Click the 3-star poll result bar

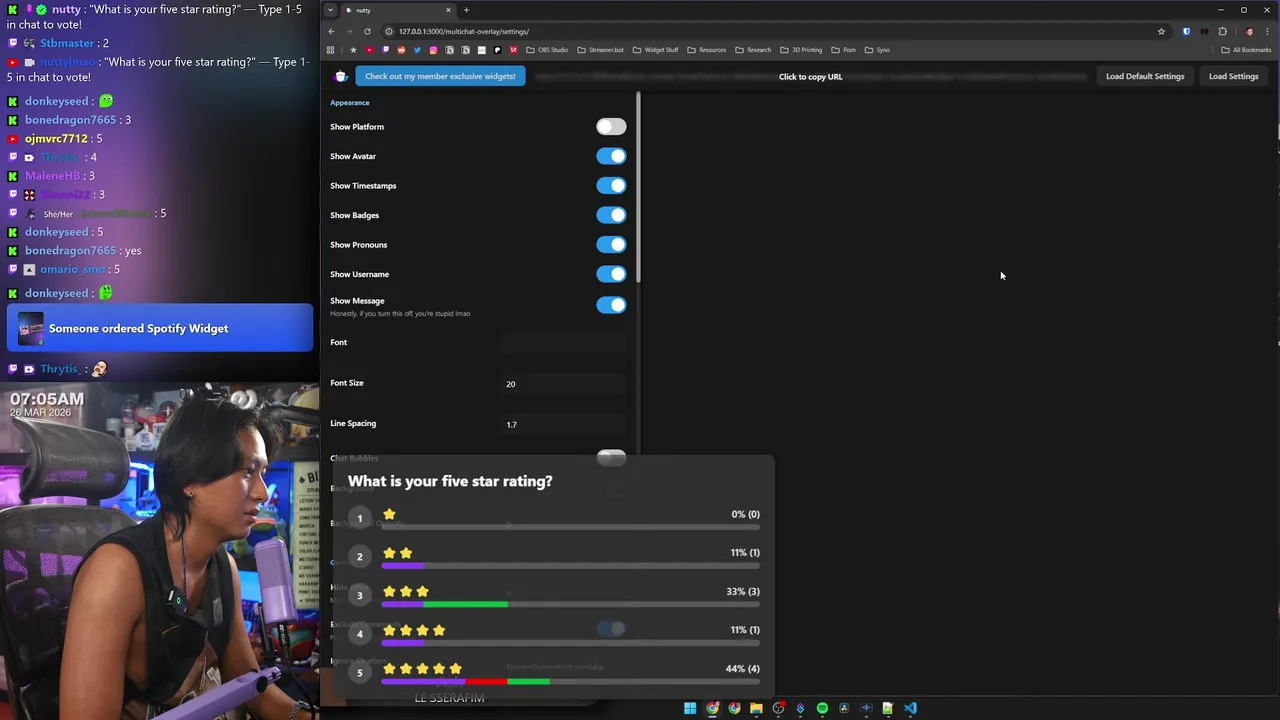(x=570, y=604)
